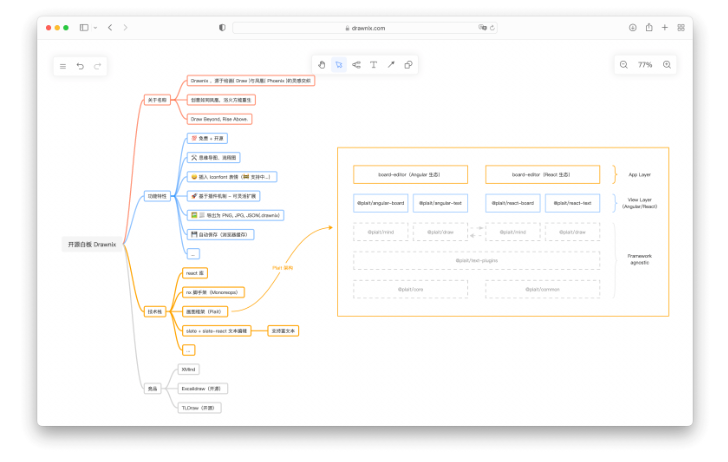This screenshot has height=462, width=728.
Task: Choose the Mind map tool
Action: (356, 65)
